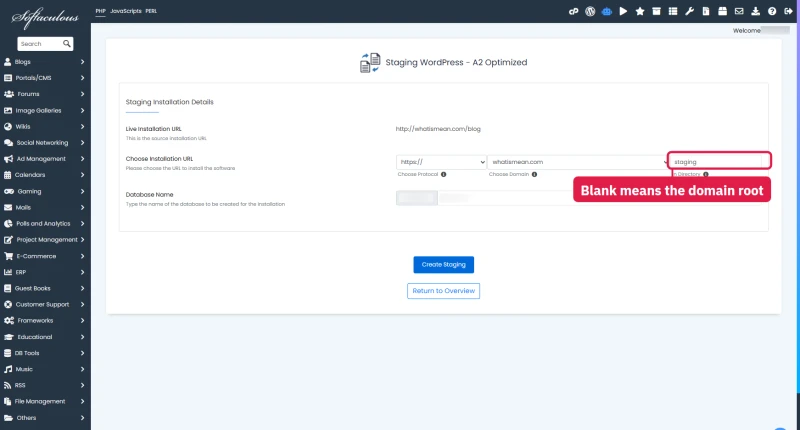The width and height of the screenshot is (800, 430).
Task: Expand the Project Management category chevron
Action: click(x=82, y=239)
